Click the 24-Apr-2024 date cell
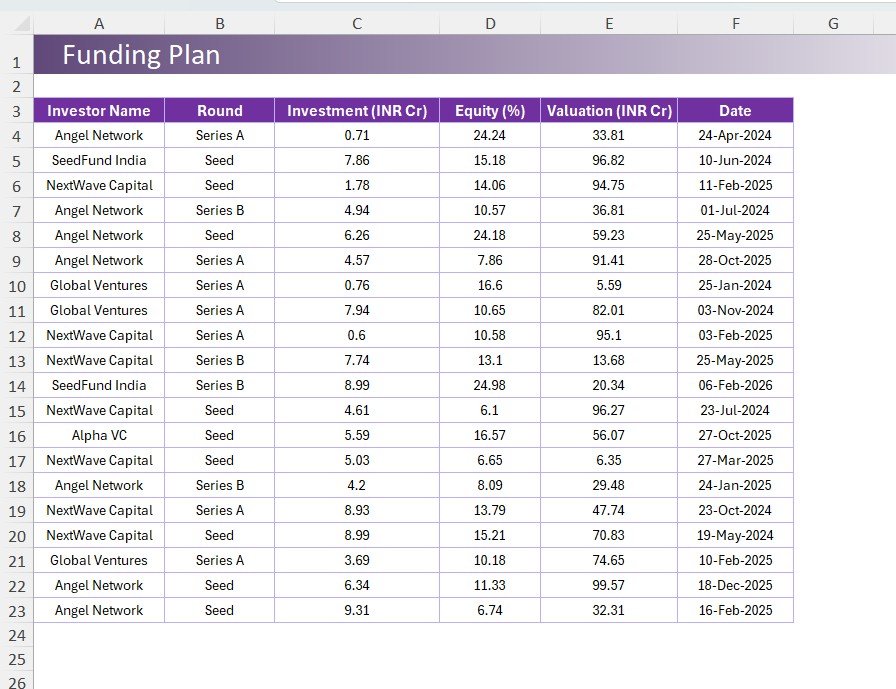 [x=735, y=135]
